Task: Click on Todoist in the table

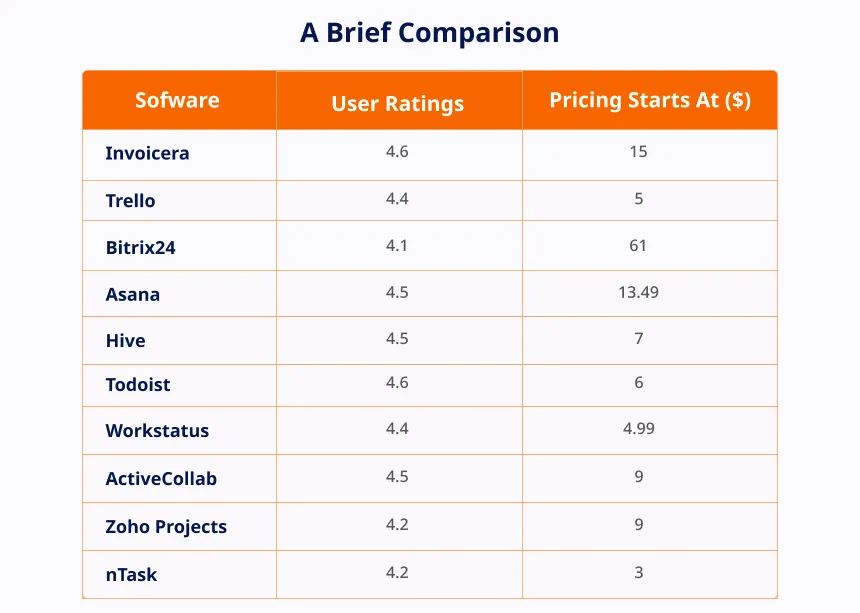Action: 138,384
